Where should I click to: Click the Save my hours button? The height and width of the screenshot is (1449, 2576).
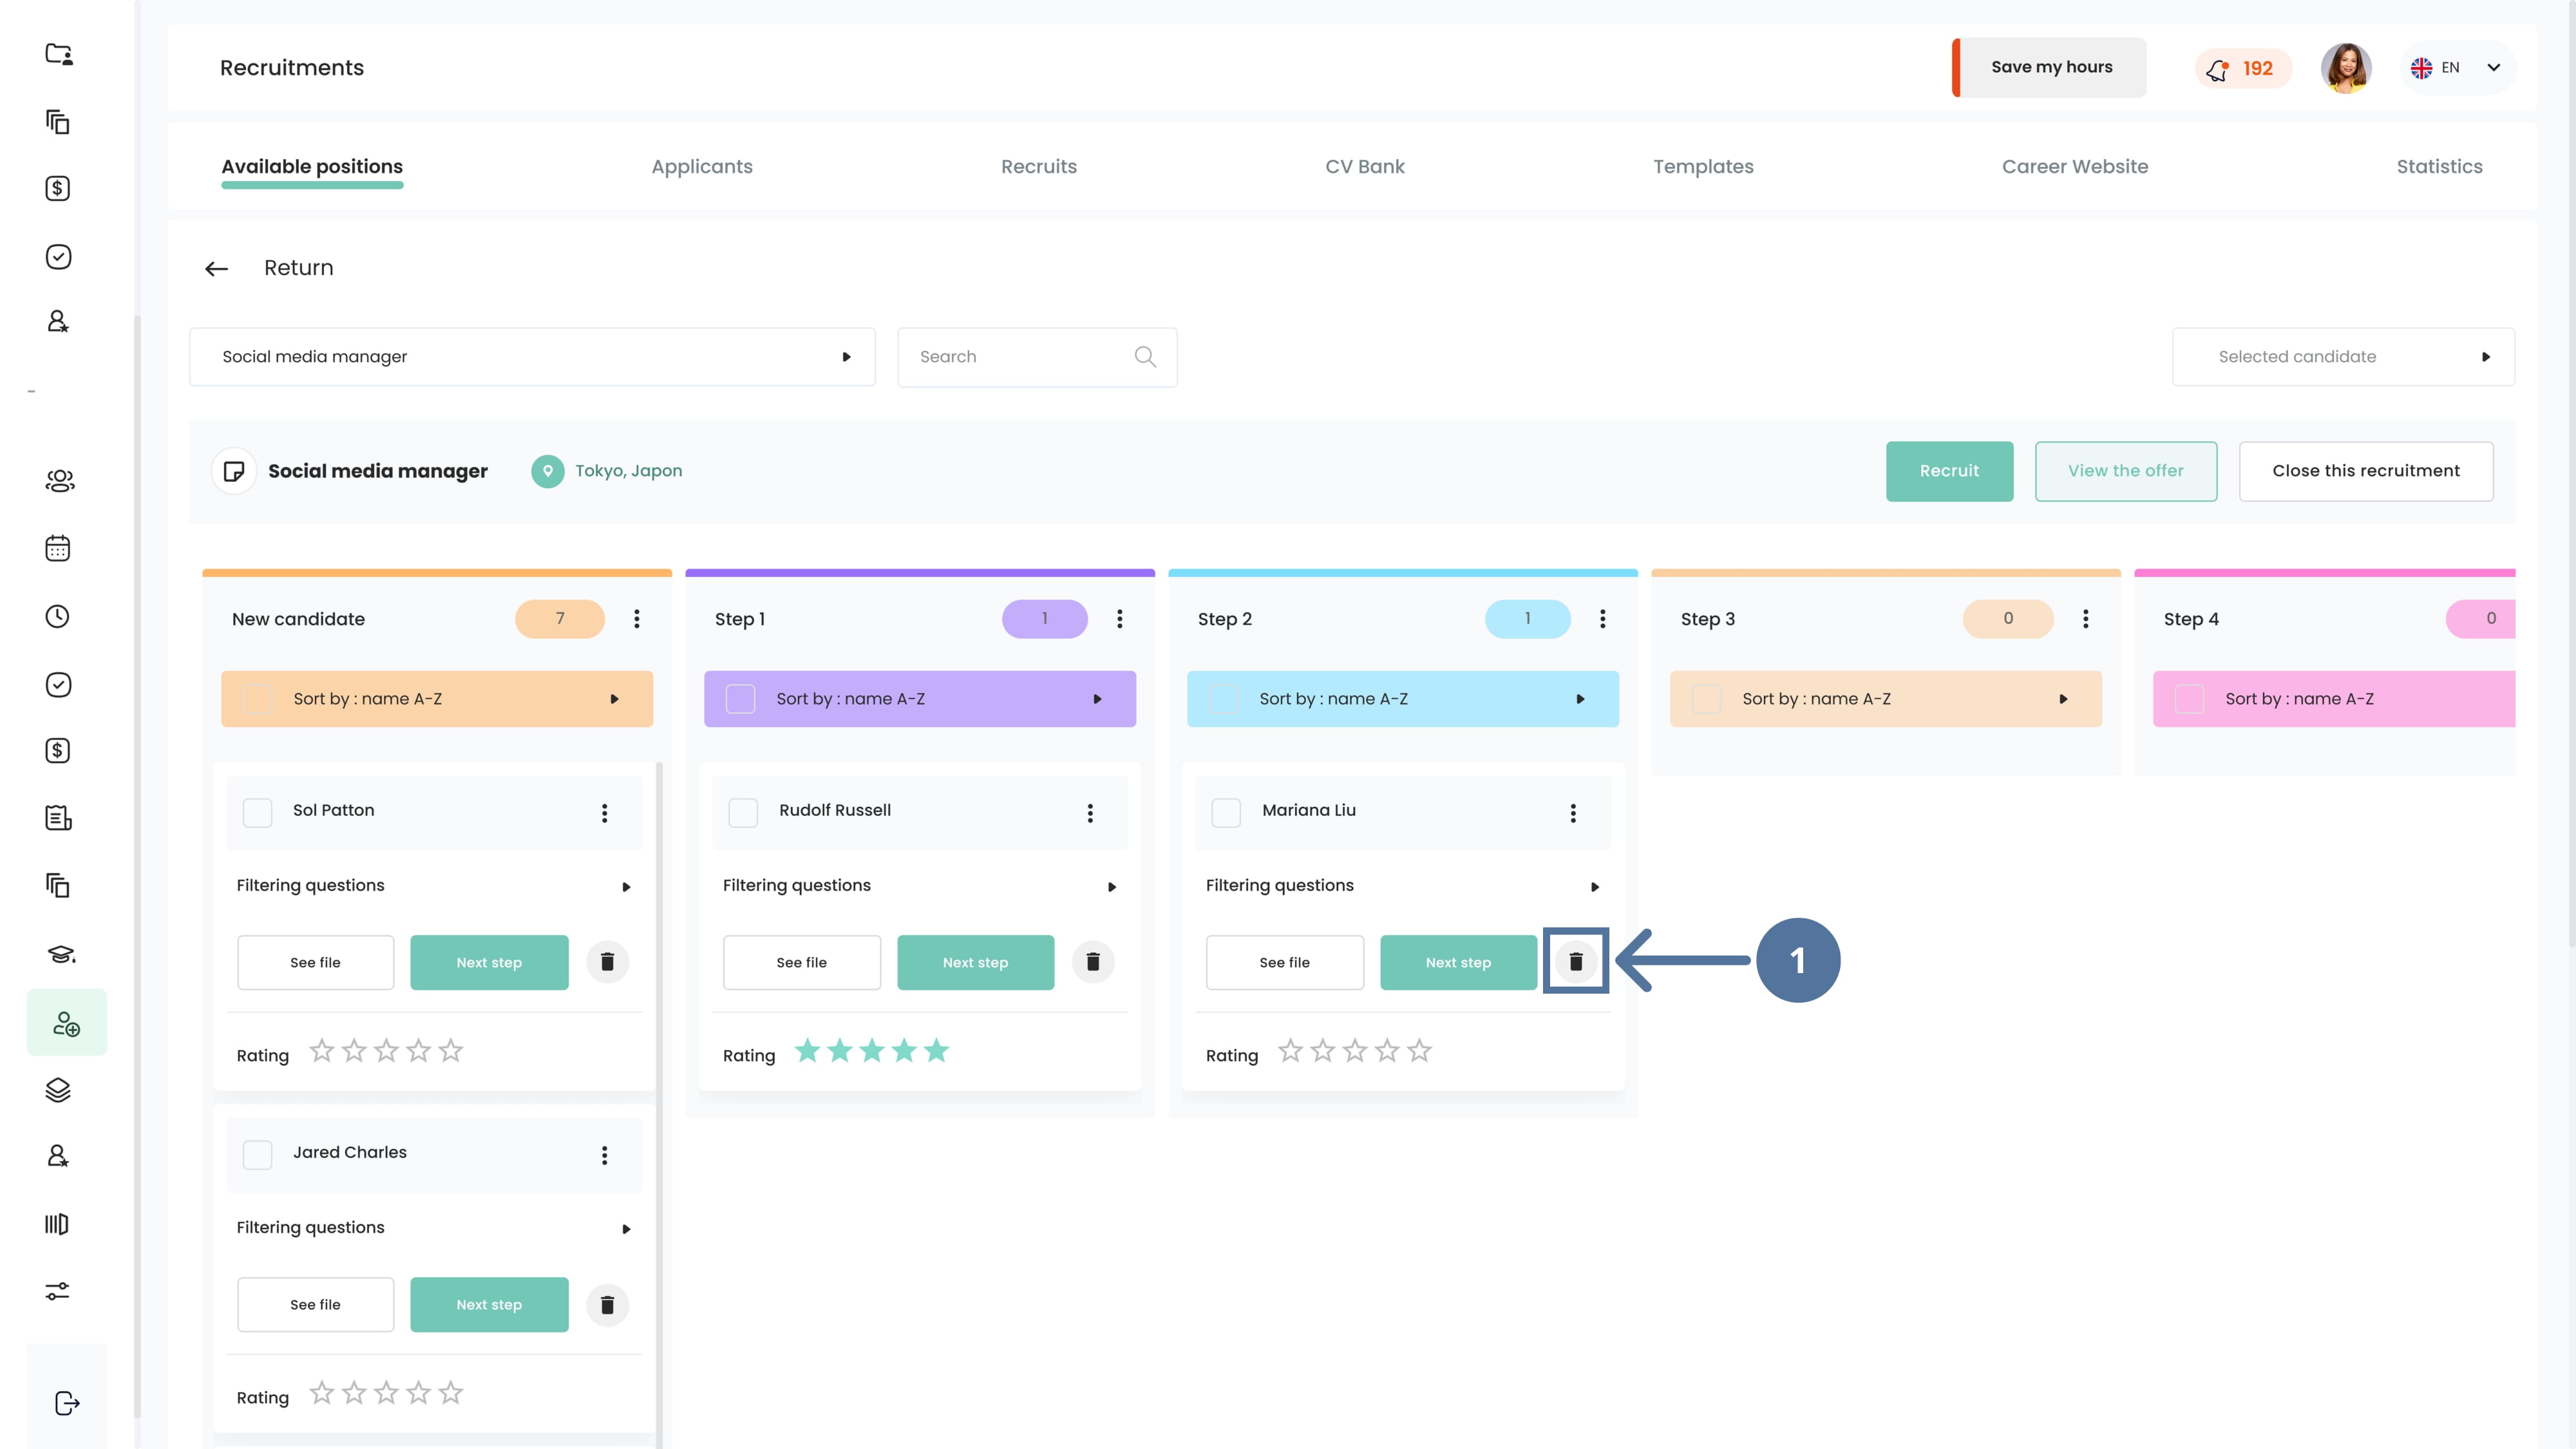coord(2050,68)
